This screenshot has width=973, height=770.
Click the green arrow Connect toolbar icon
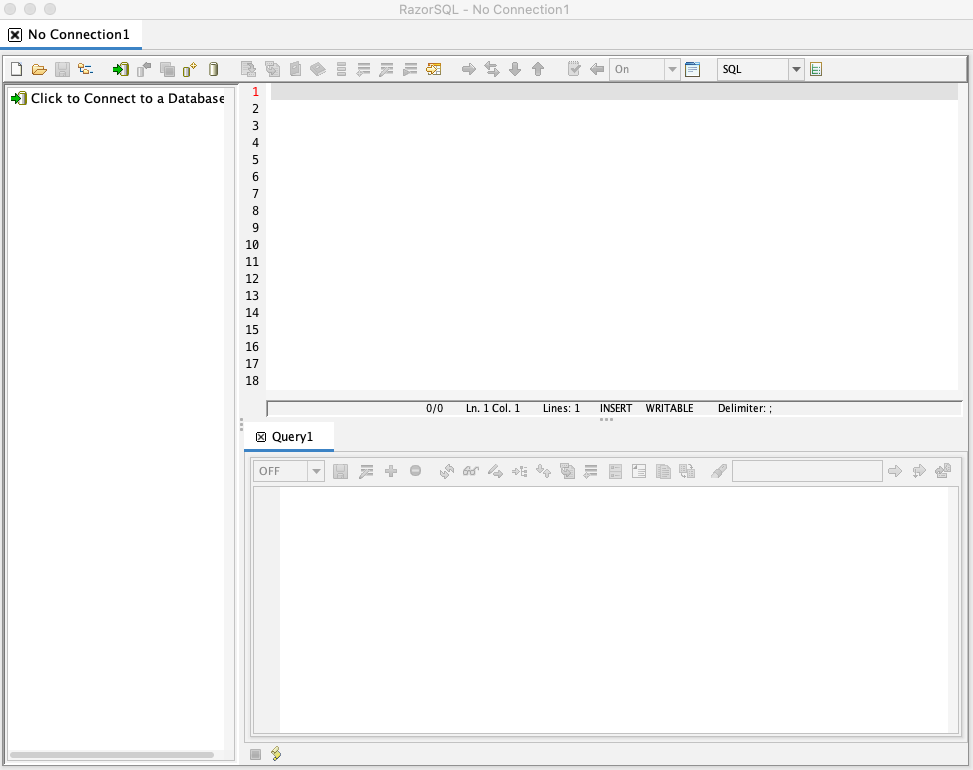120,69
